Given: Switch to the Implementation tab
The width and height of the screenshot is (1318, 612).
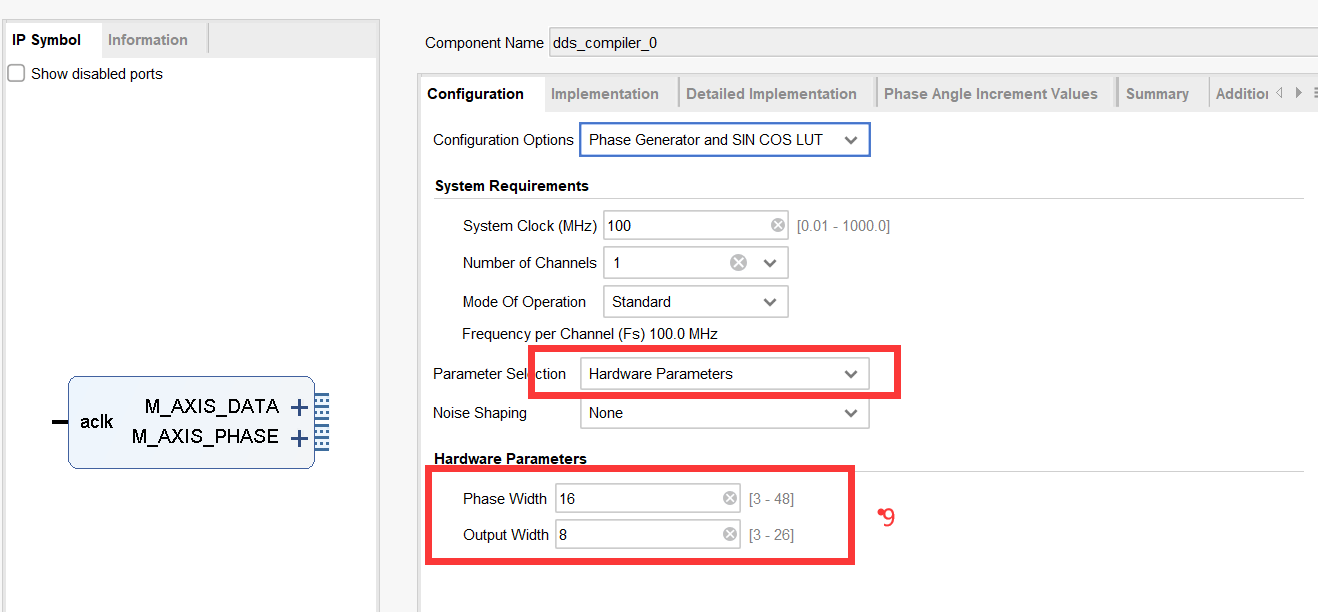Looking at the screenshot, I should point(604,94).
